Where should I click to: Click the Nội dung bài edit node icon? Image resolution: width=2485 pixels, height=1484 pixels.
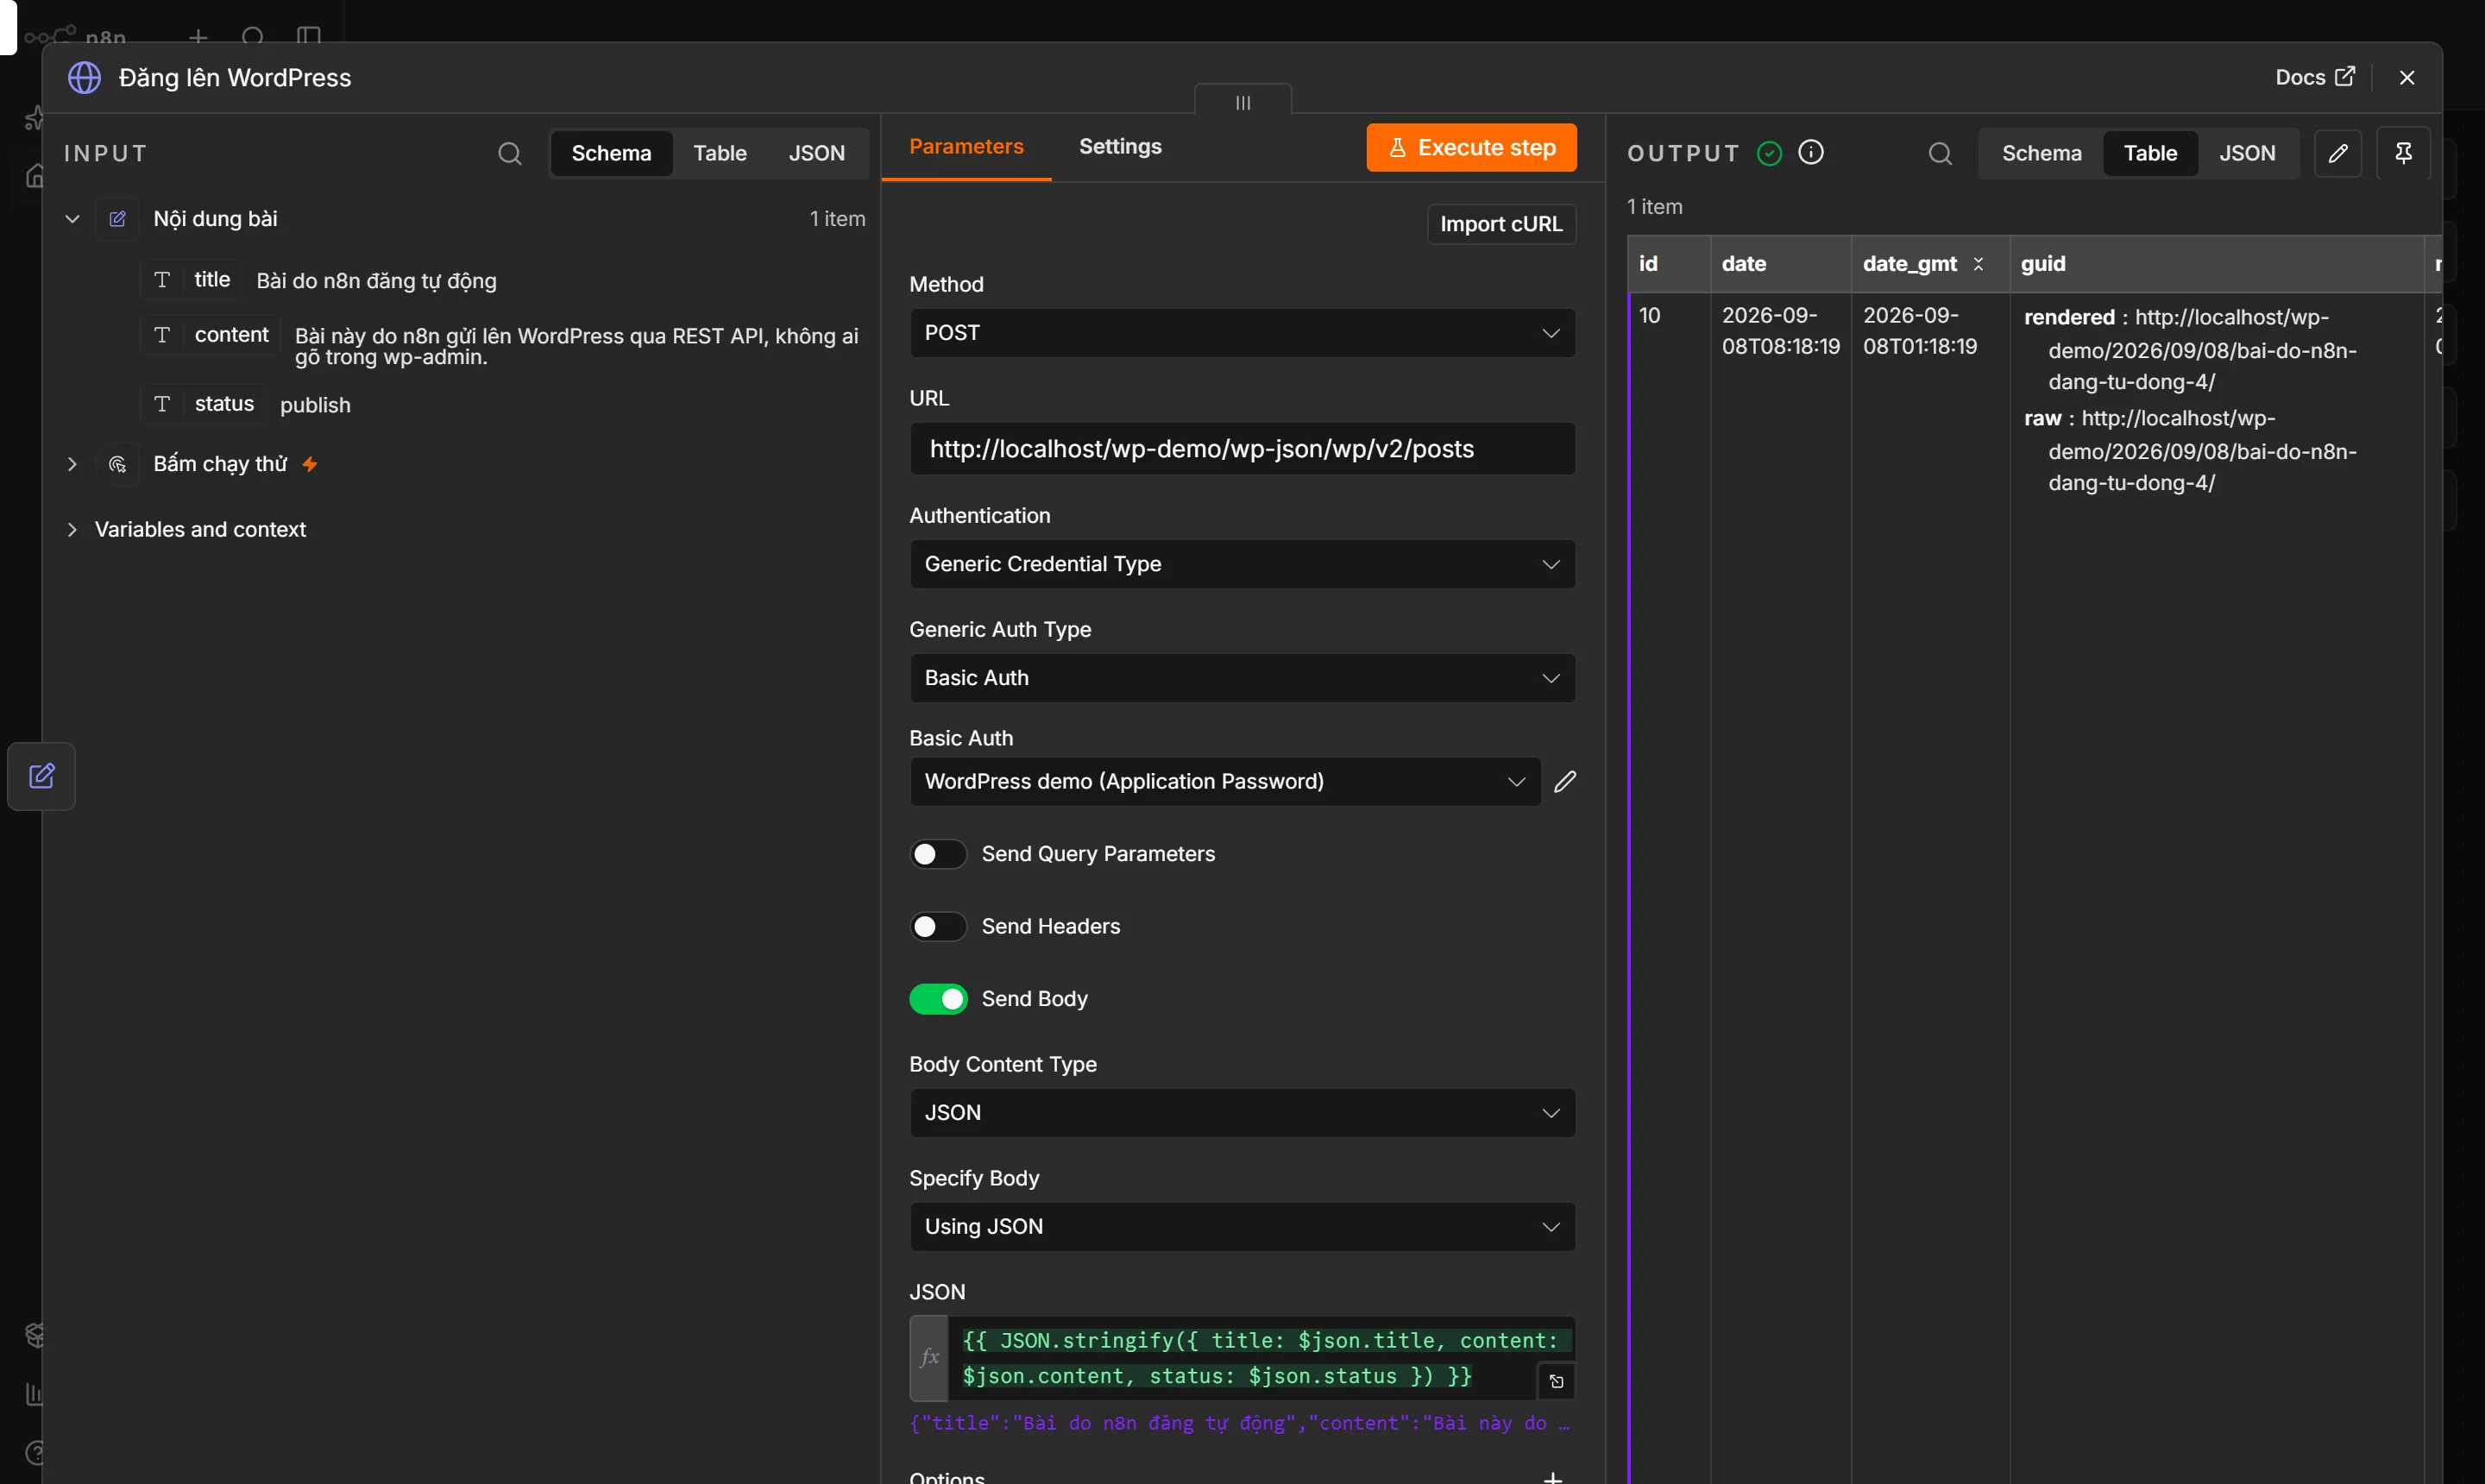(x=117, y=218)
